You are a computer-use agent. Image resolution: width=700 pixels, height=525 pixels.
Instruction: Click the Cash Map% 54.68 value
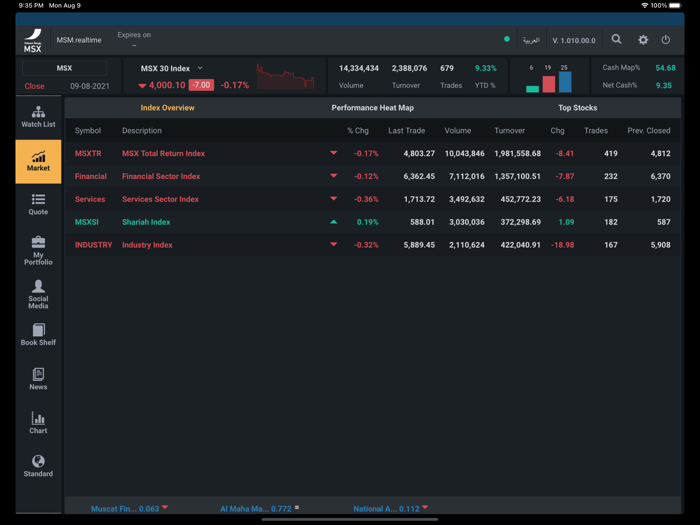coord(665,68)
